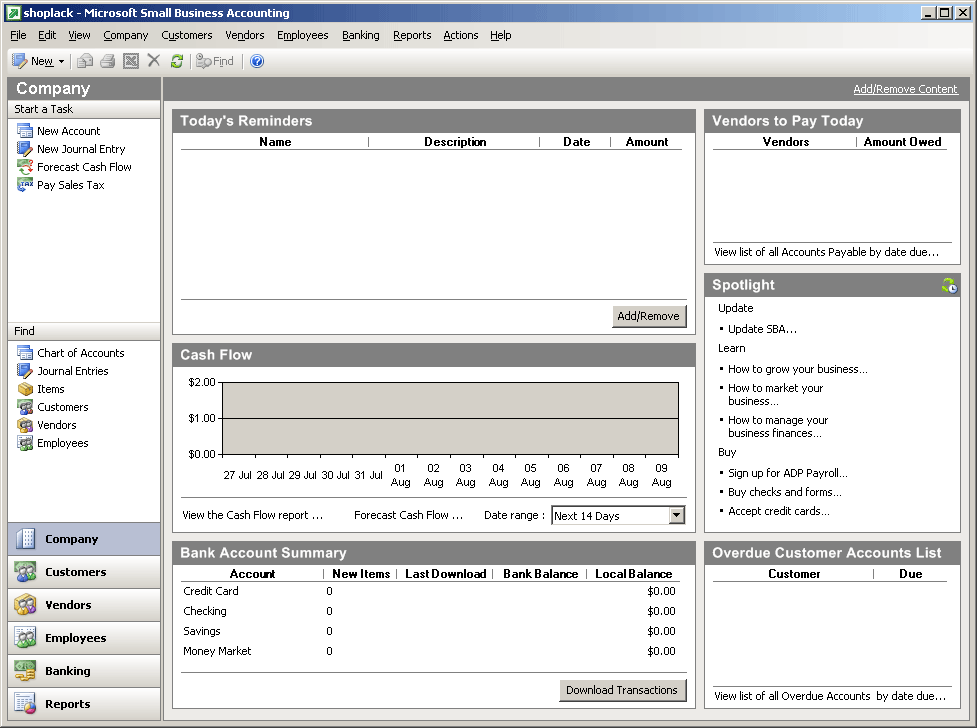
Task: Open the Company menu
Action: [x=126, y=36]
